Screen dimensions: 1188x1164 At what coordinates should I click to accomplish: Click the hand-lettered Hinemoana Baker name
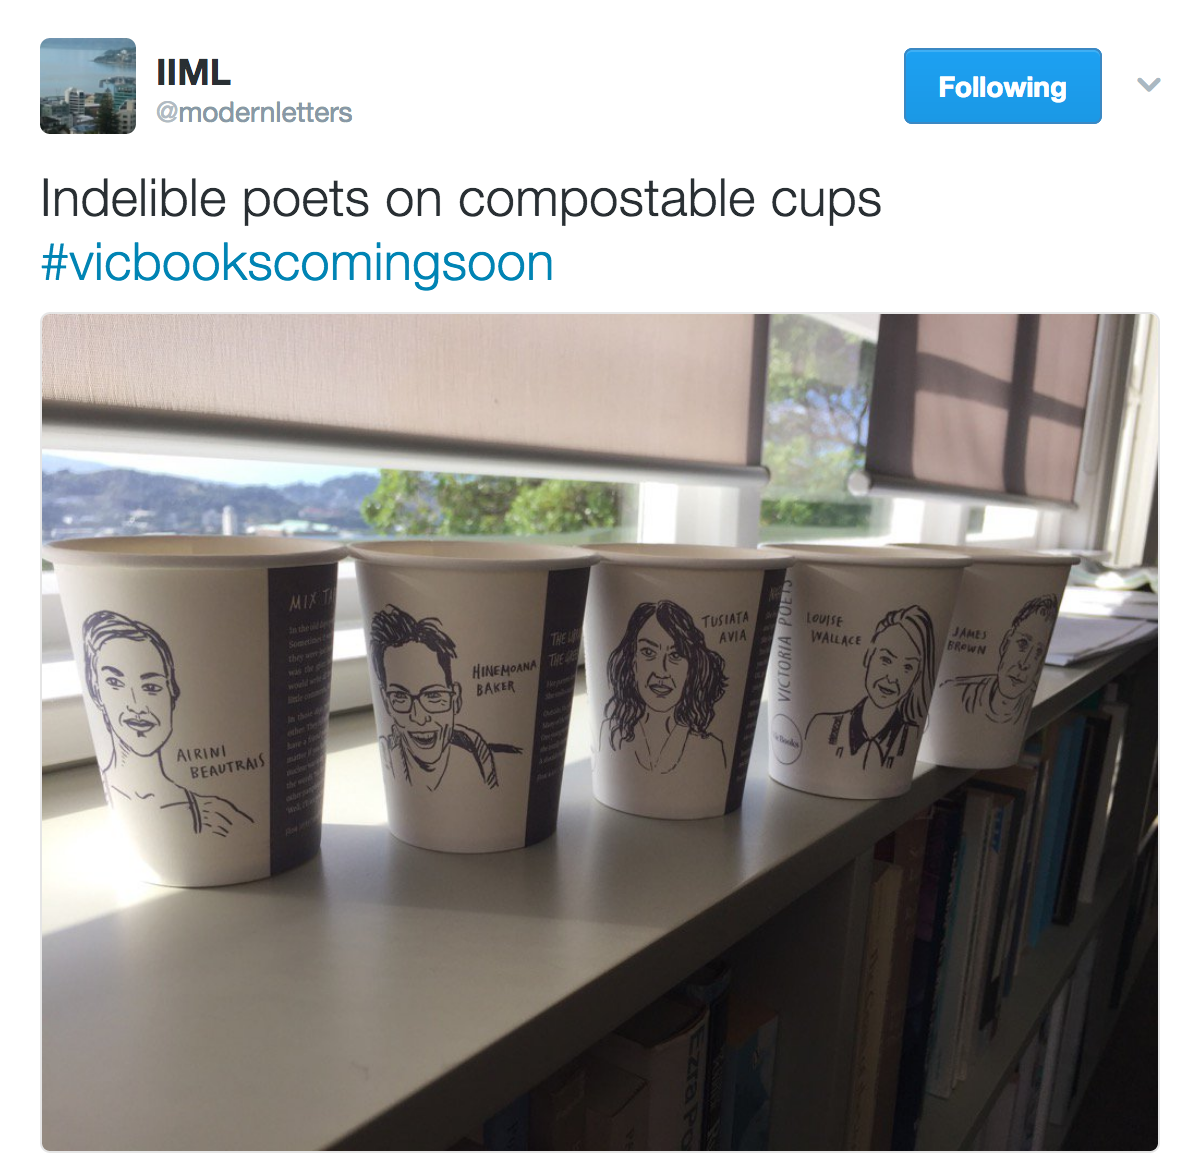pyautogui.click(x=503, y=678)
